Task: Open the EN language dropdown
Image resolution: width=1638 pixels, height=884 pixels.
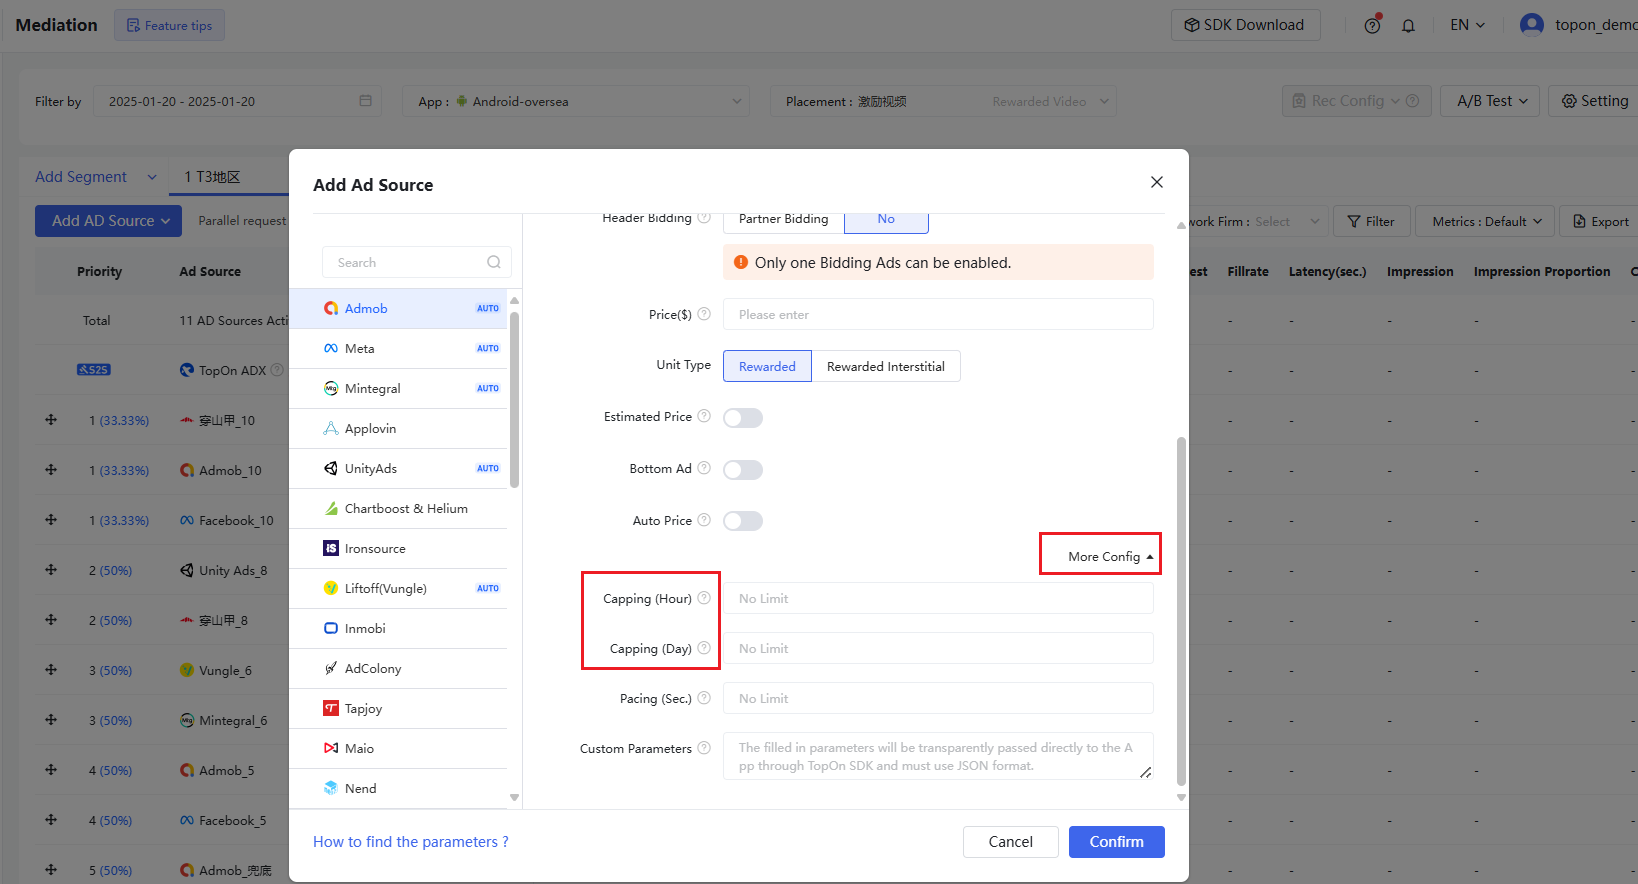Action: (x=1467, y=25)
